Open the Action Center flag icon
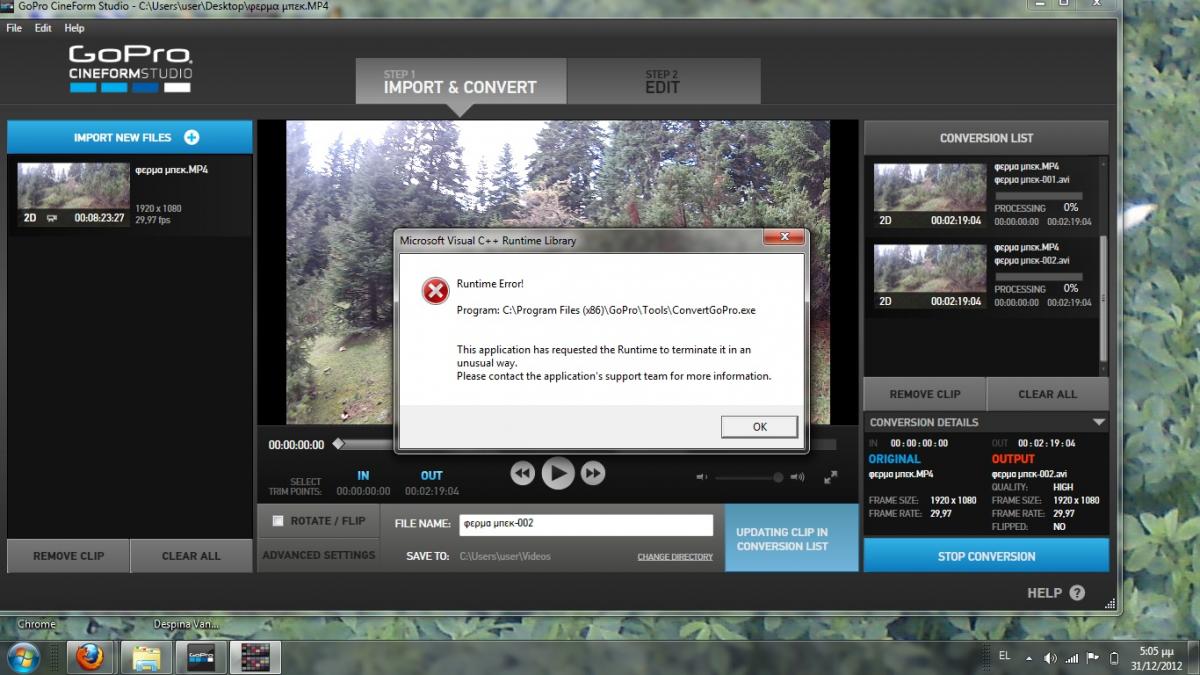 [x=1093, y=658]
